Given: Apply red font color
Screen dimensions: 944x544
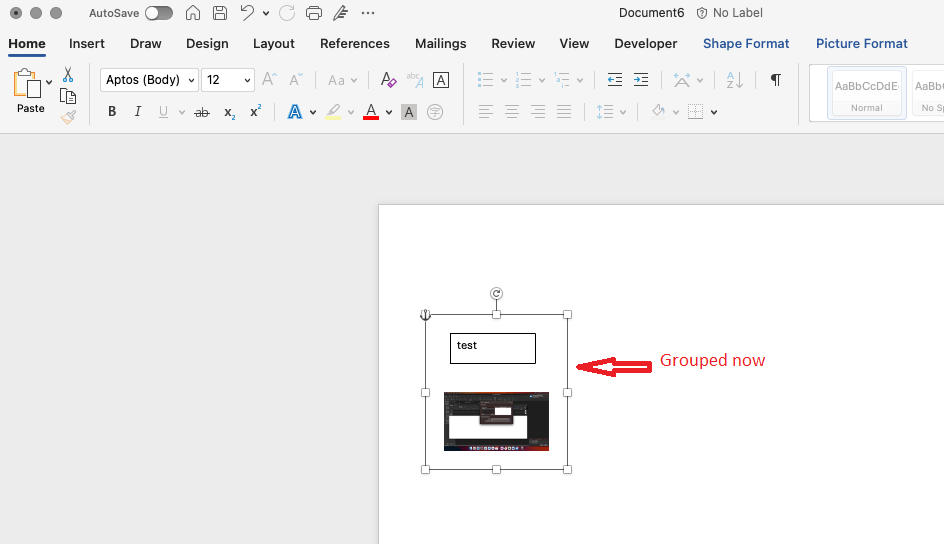Looking at the screenshot, I should (371, 112).
